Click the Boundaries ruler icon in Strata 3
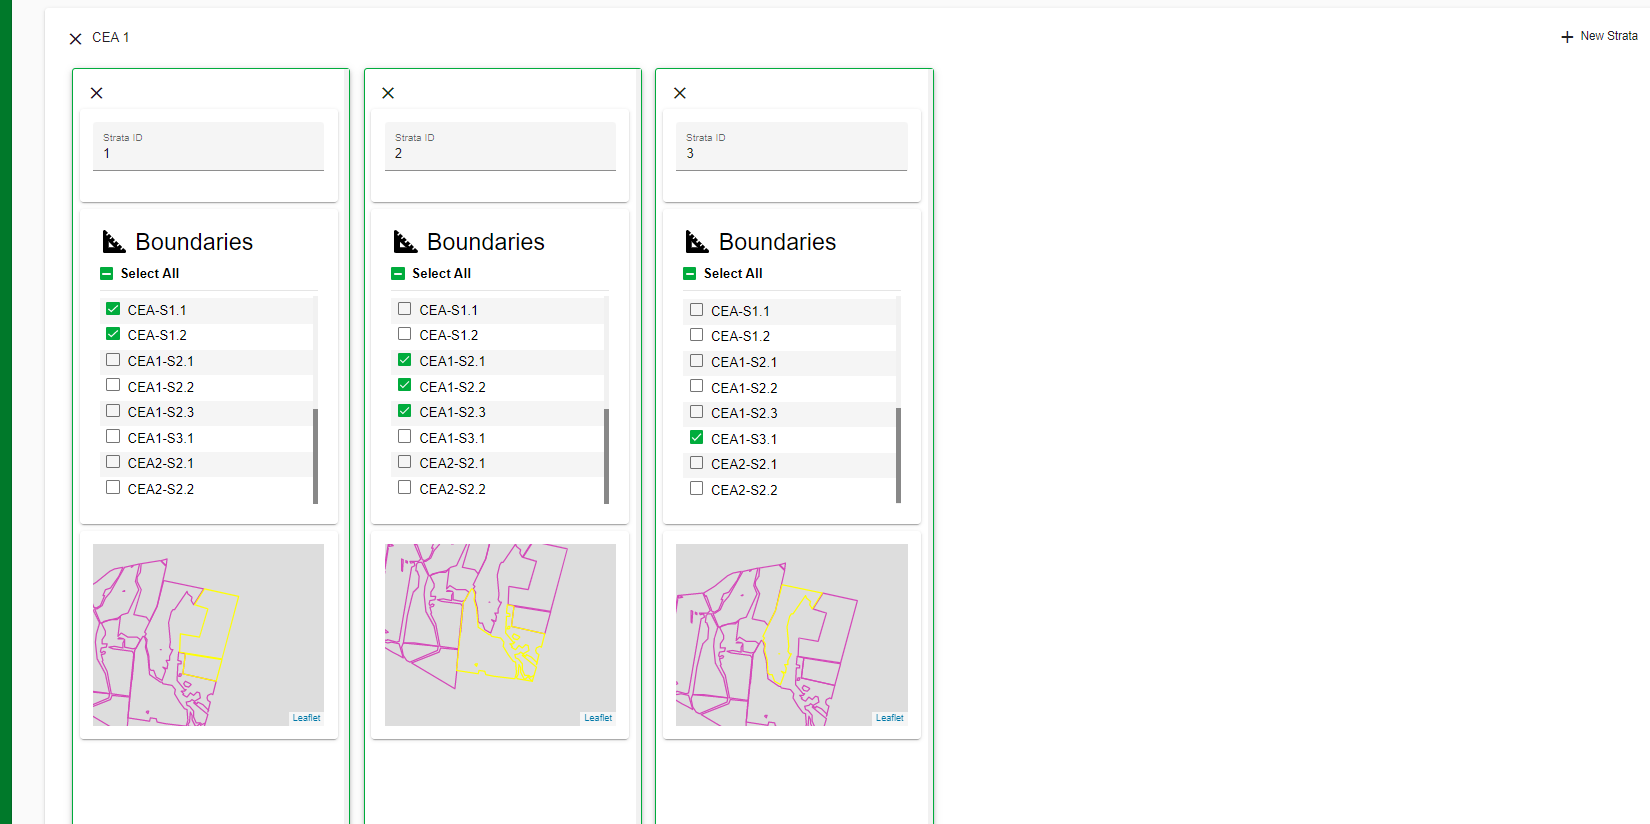This screenshot has height=824, width=1650. (x=697, y=242)
